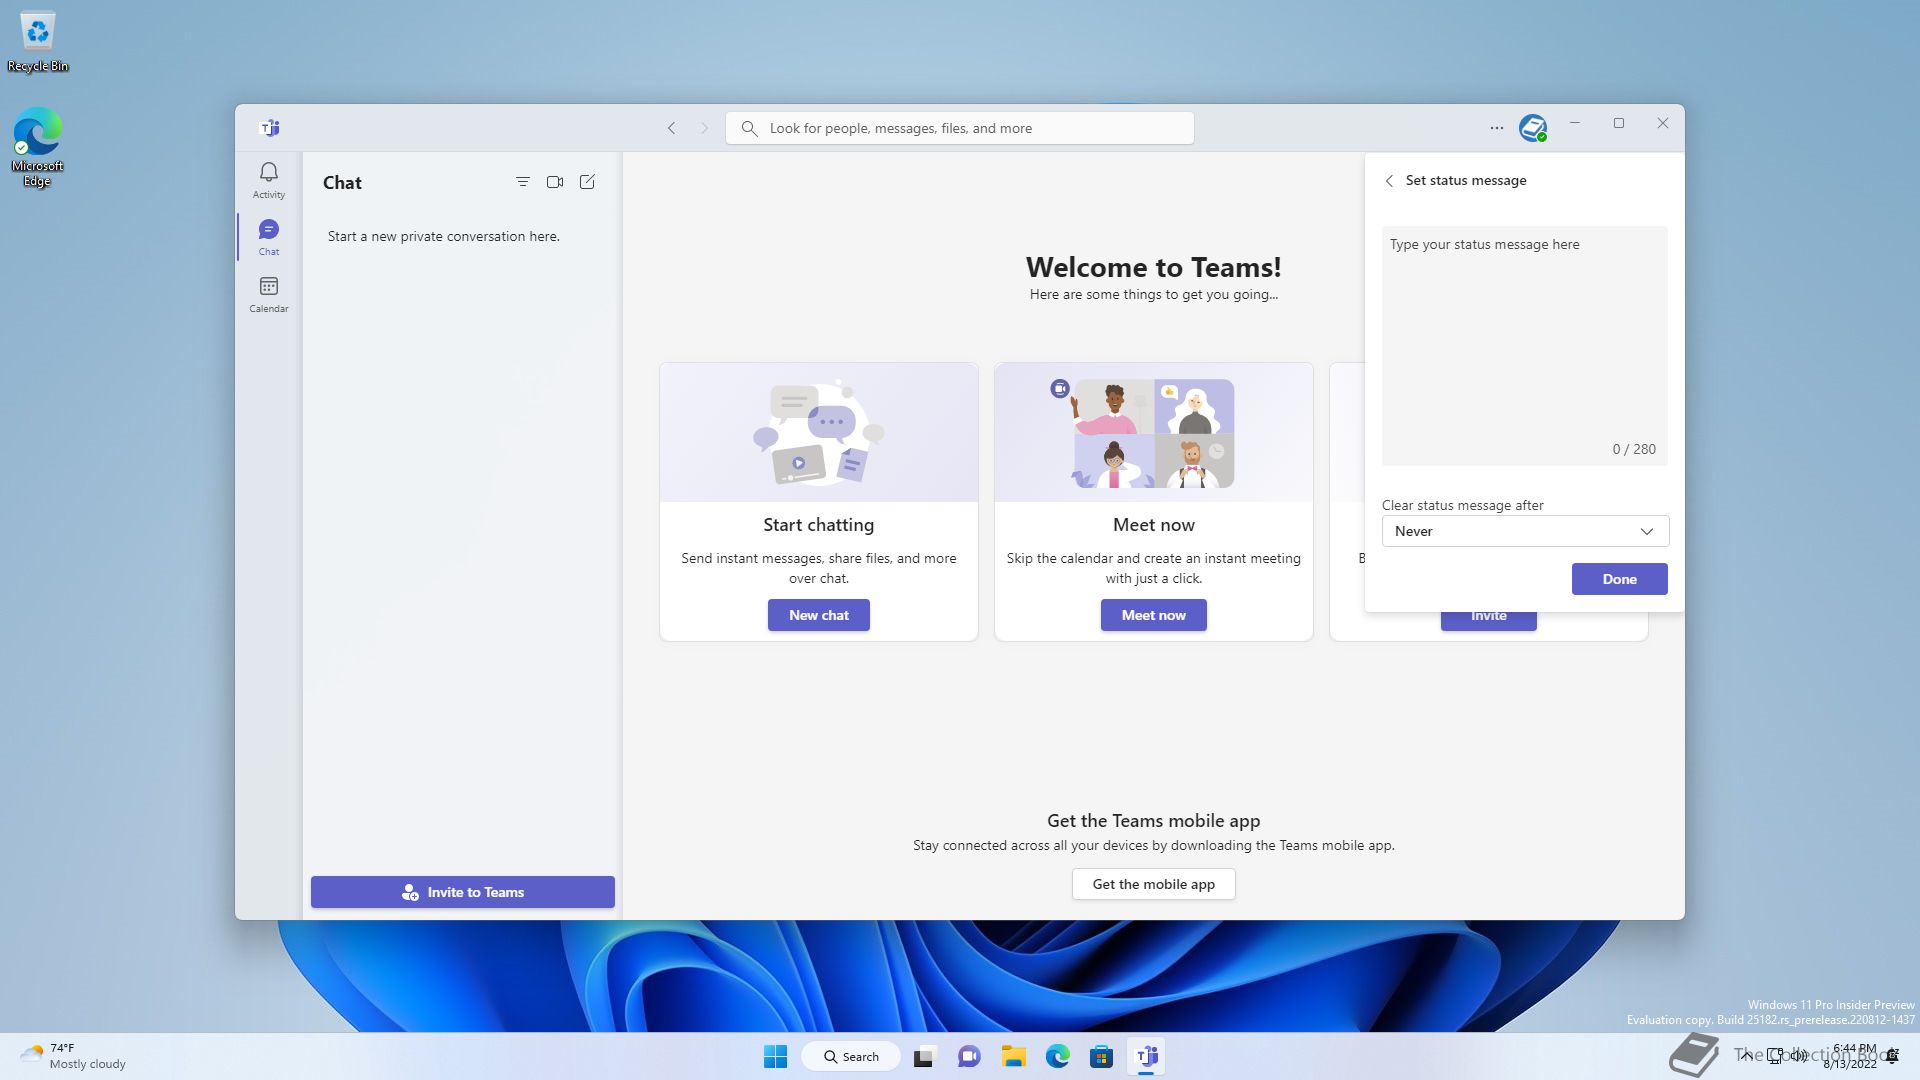1920x1080 pixels.
Task: Open Task View on the taskbar
Action: pos(924,1056)
